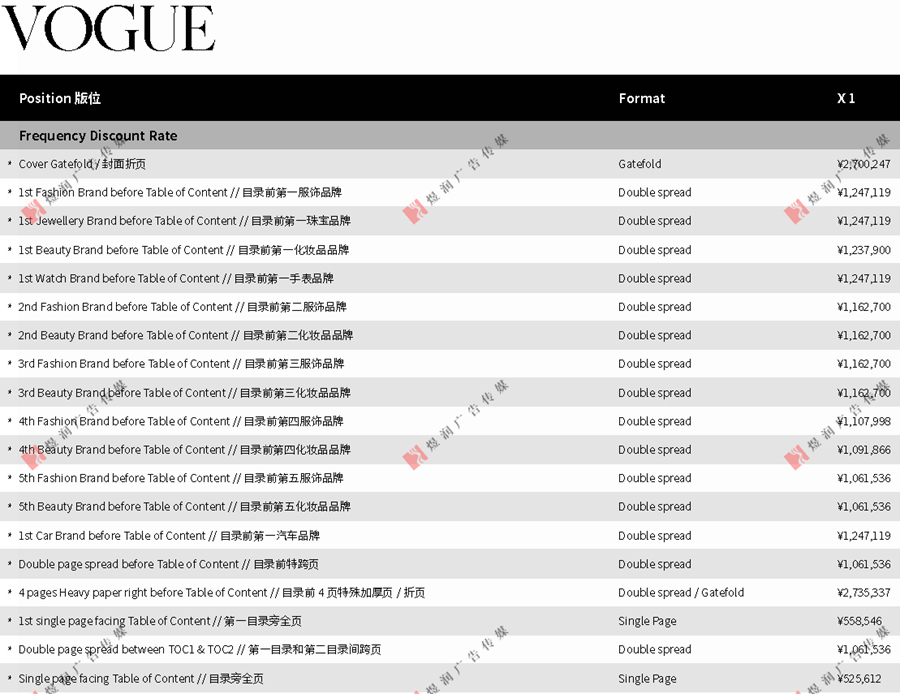Screen dimensions: 900x694
Task: Select the 'Position 版位' column header
Action: [60, 98]
